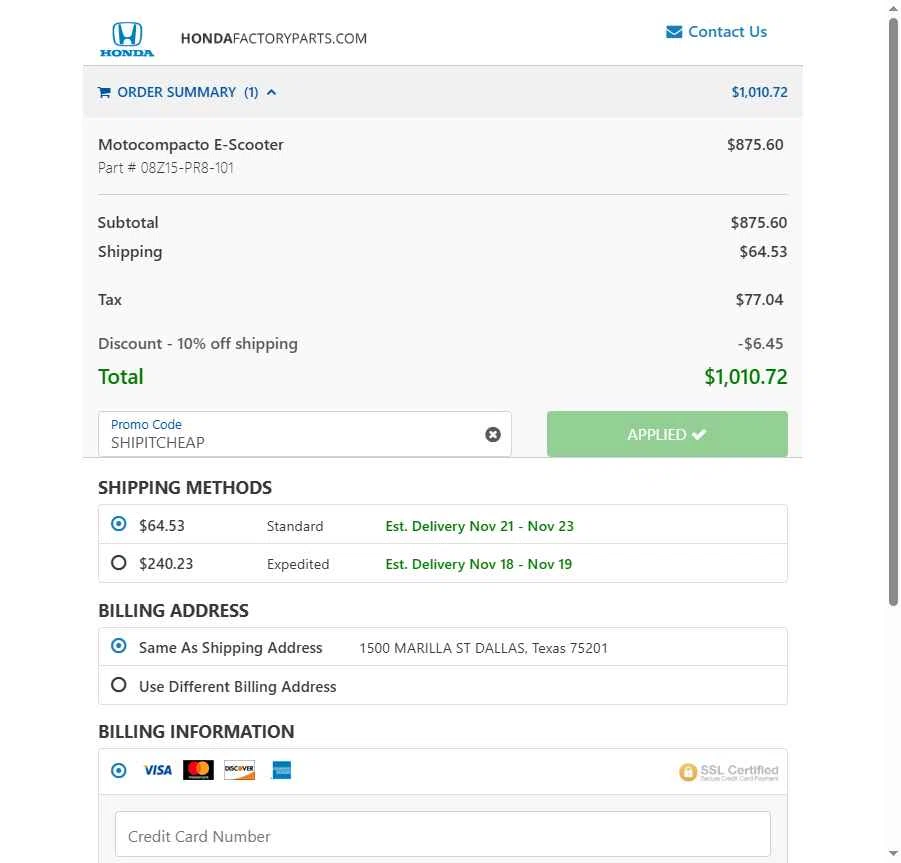Click the Est. Delivery Nov 21 - Nov 23 text
The width and height of the screenshot is (901, 863).
pyautogui.click(x=479, y=526)
